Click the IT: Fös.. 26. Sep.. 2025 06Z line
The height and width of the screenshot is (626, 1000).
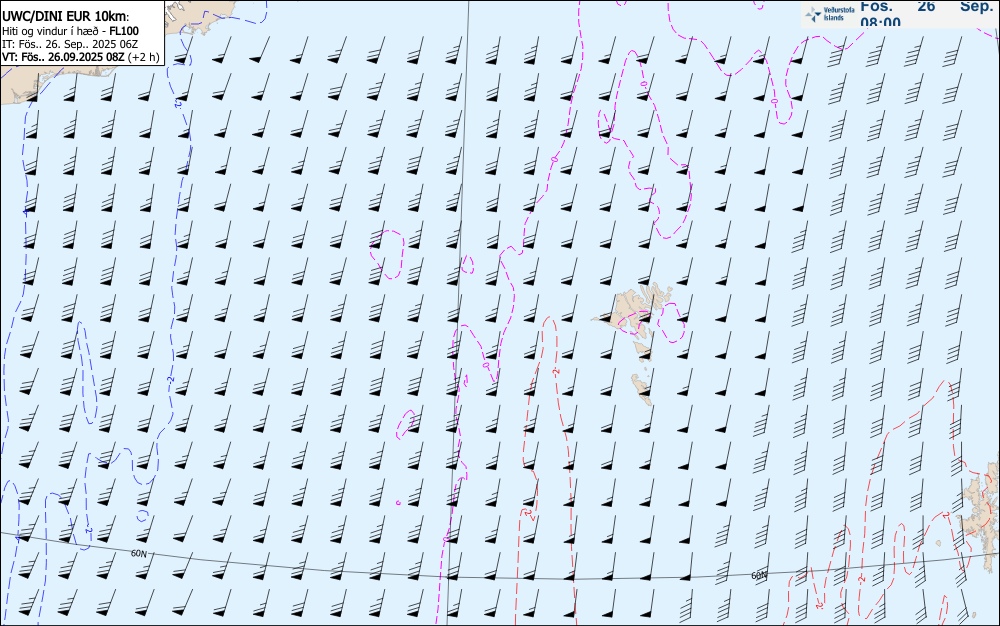pos(70,44)
